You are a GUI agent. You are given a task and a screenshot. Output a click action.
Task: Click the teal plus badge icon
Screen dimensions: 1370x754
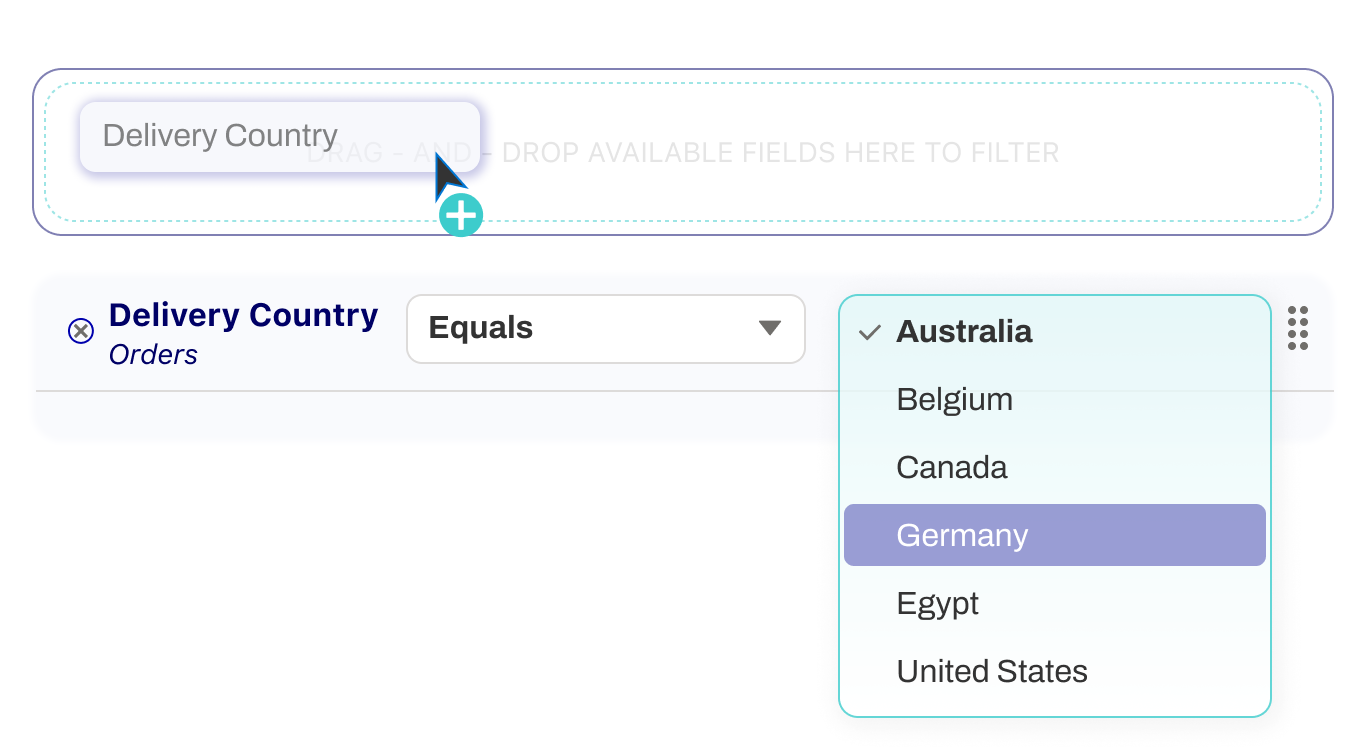pyautogui.click(x=460, y=215)
